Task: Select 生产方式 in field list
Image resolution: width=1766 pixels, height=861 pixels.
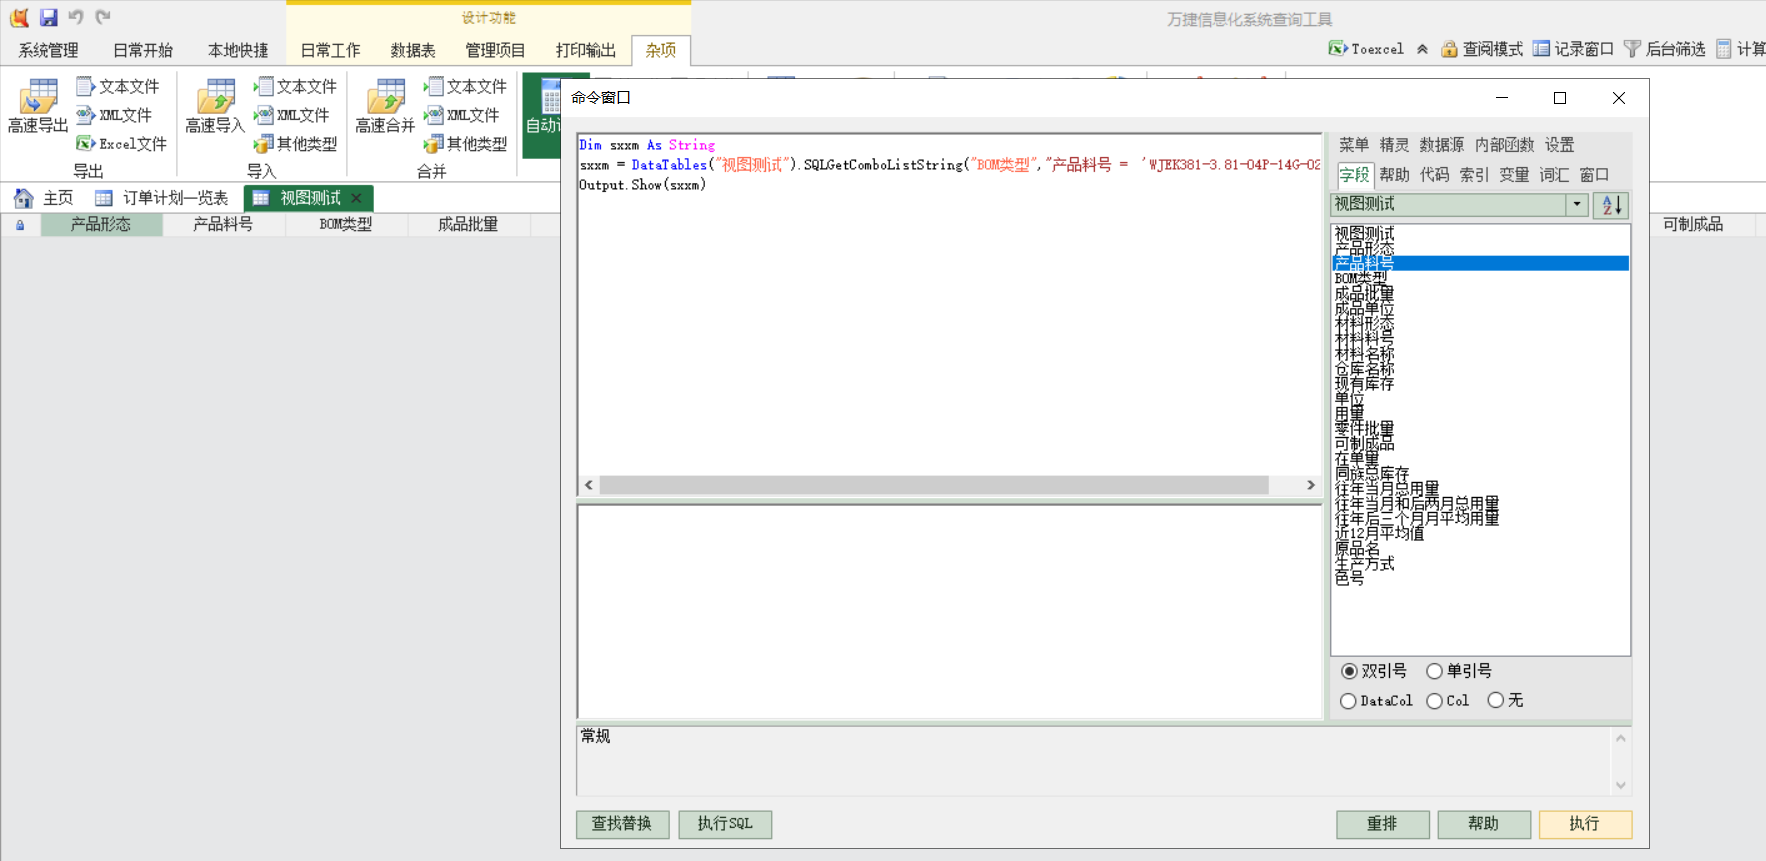Action: (1480, 563)
